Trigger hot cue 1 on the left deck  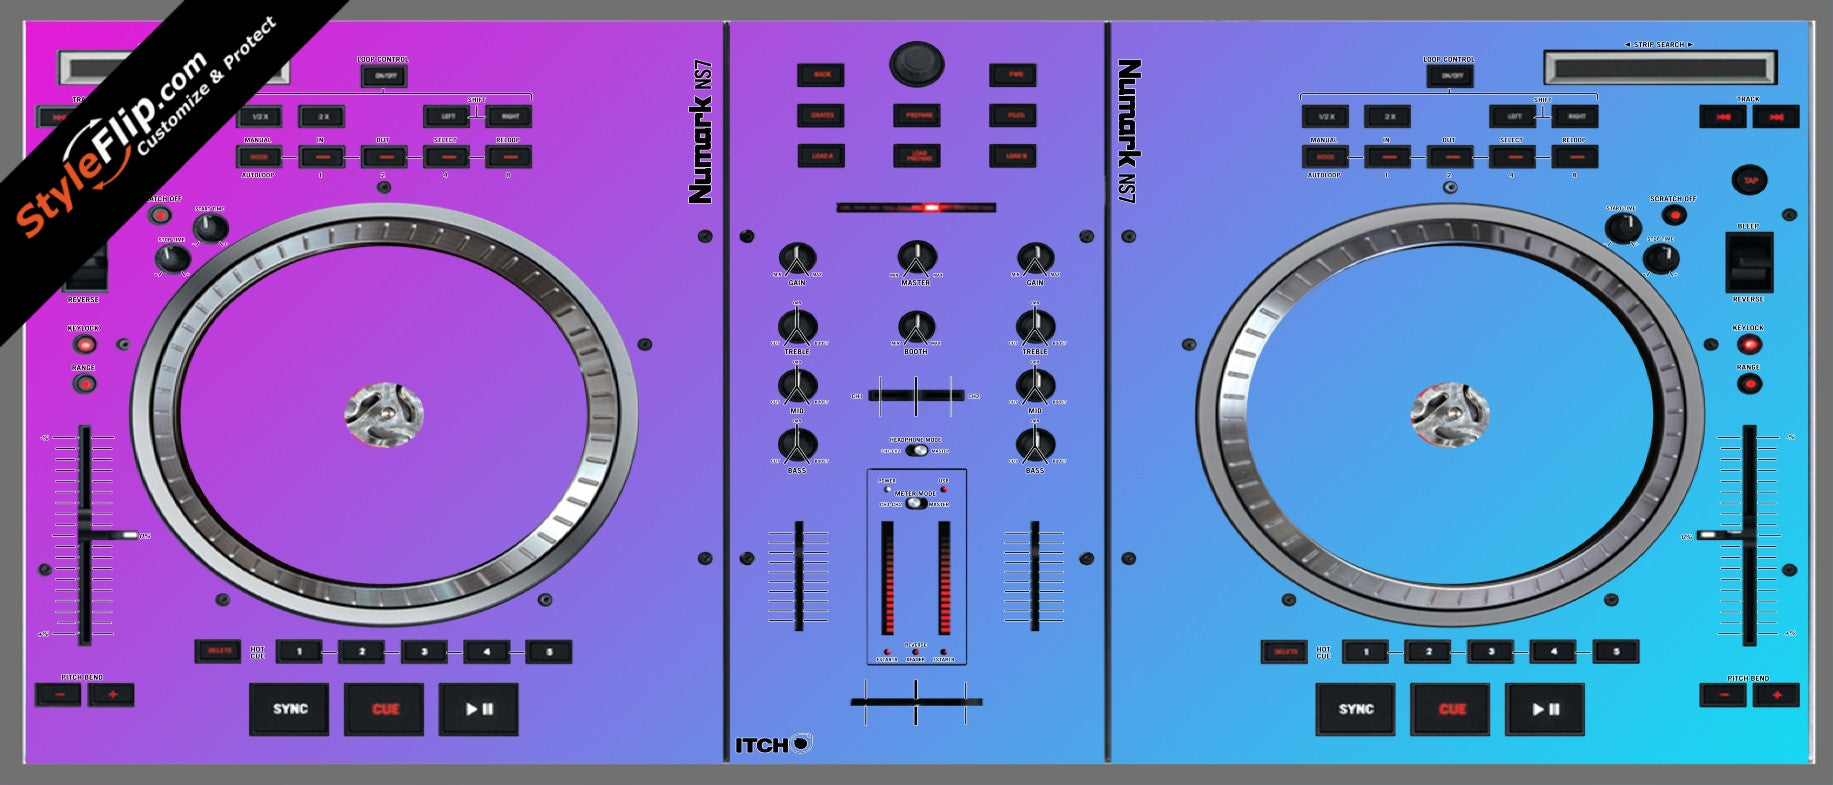299,652
